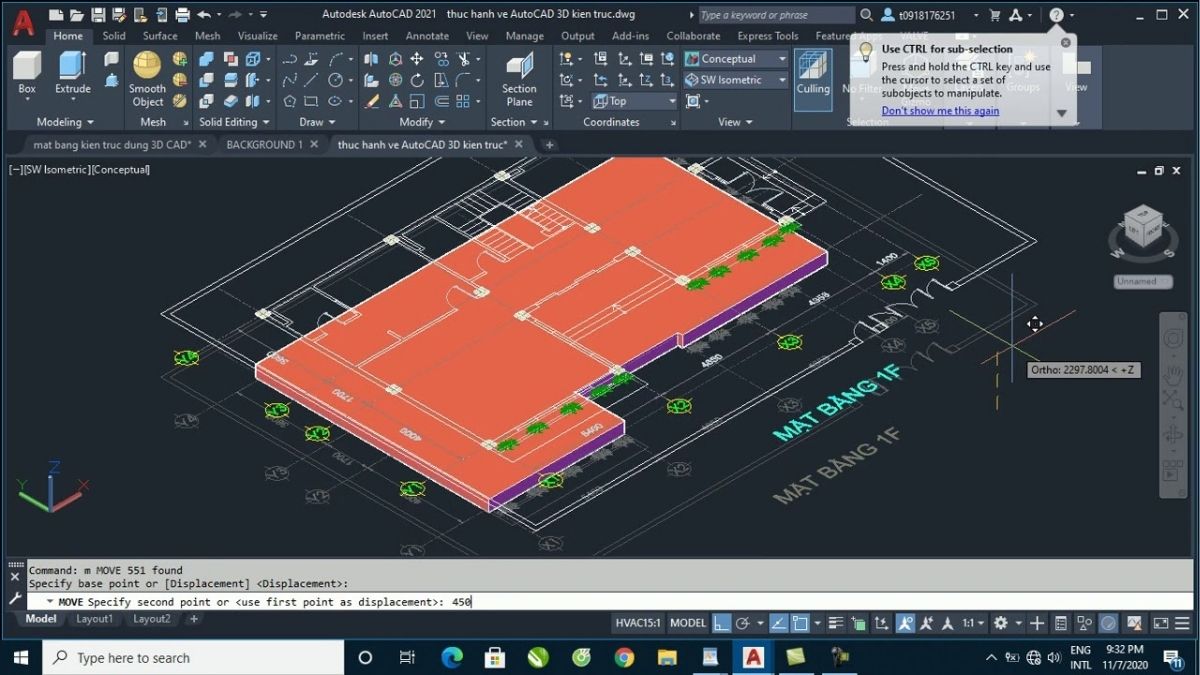Click the Solid Union icon
The image size is (1200, 675).
coord(207,59)
